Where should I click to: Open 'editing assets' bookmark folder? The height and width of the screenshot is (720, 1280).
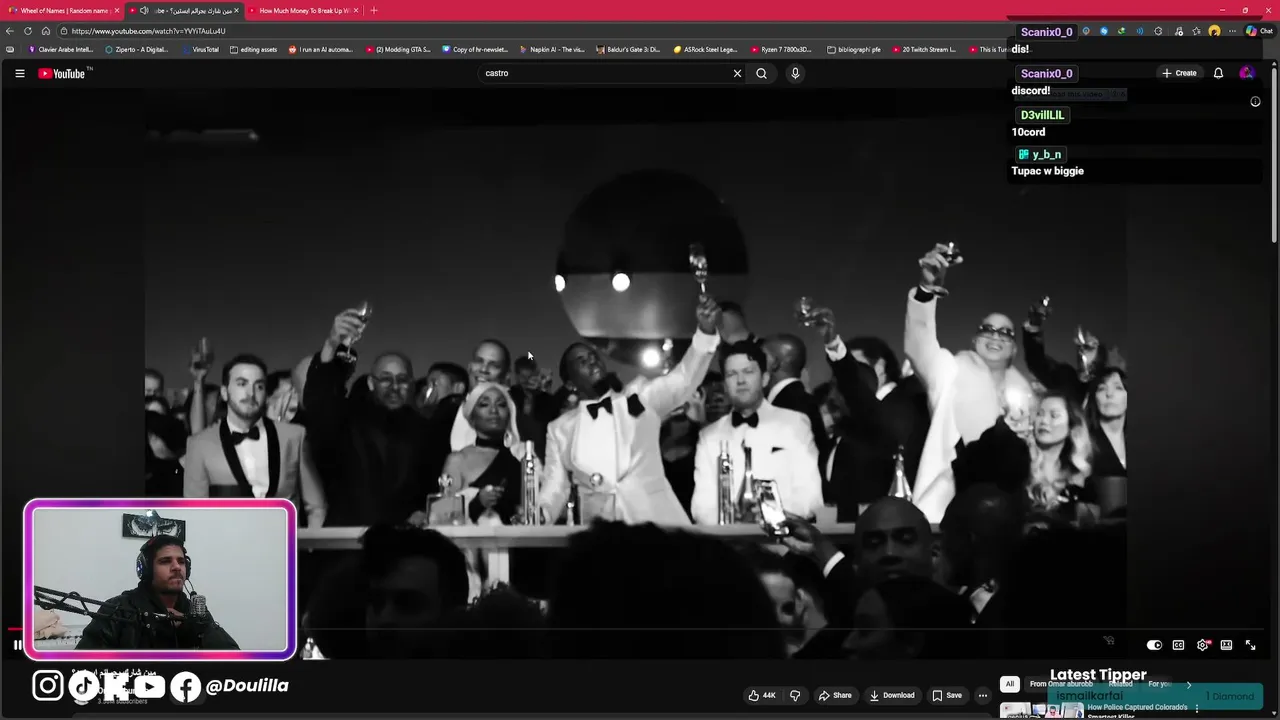tap(253, 49)
